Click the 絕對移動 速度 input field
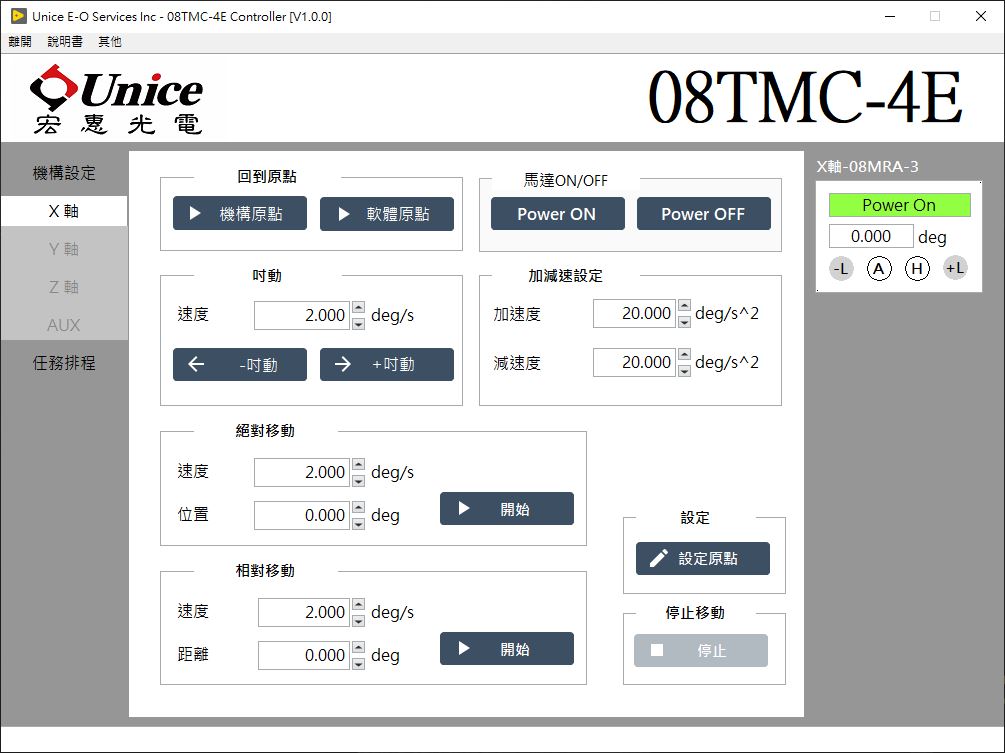Screen dimensions: 1005x753 [x=302, y=472]
